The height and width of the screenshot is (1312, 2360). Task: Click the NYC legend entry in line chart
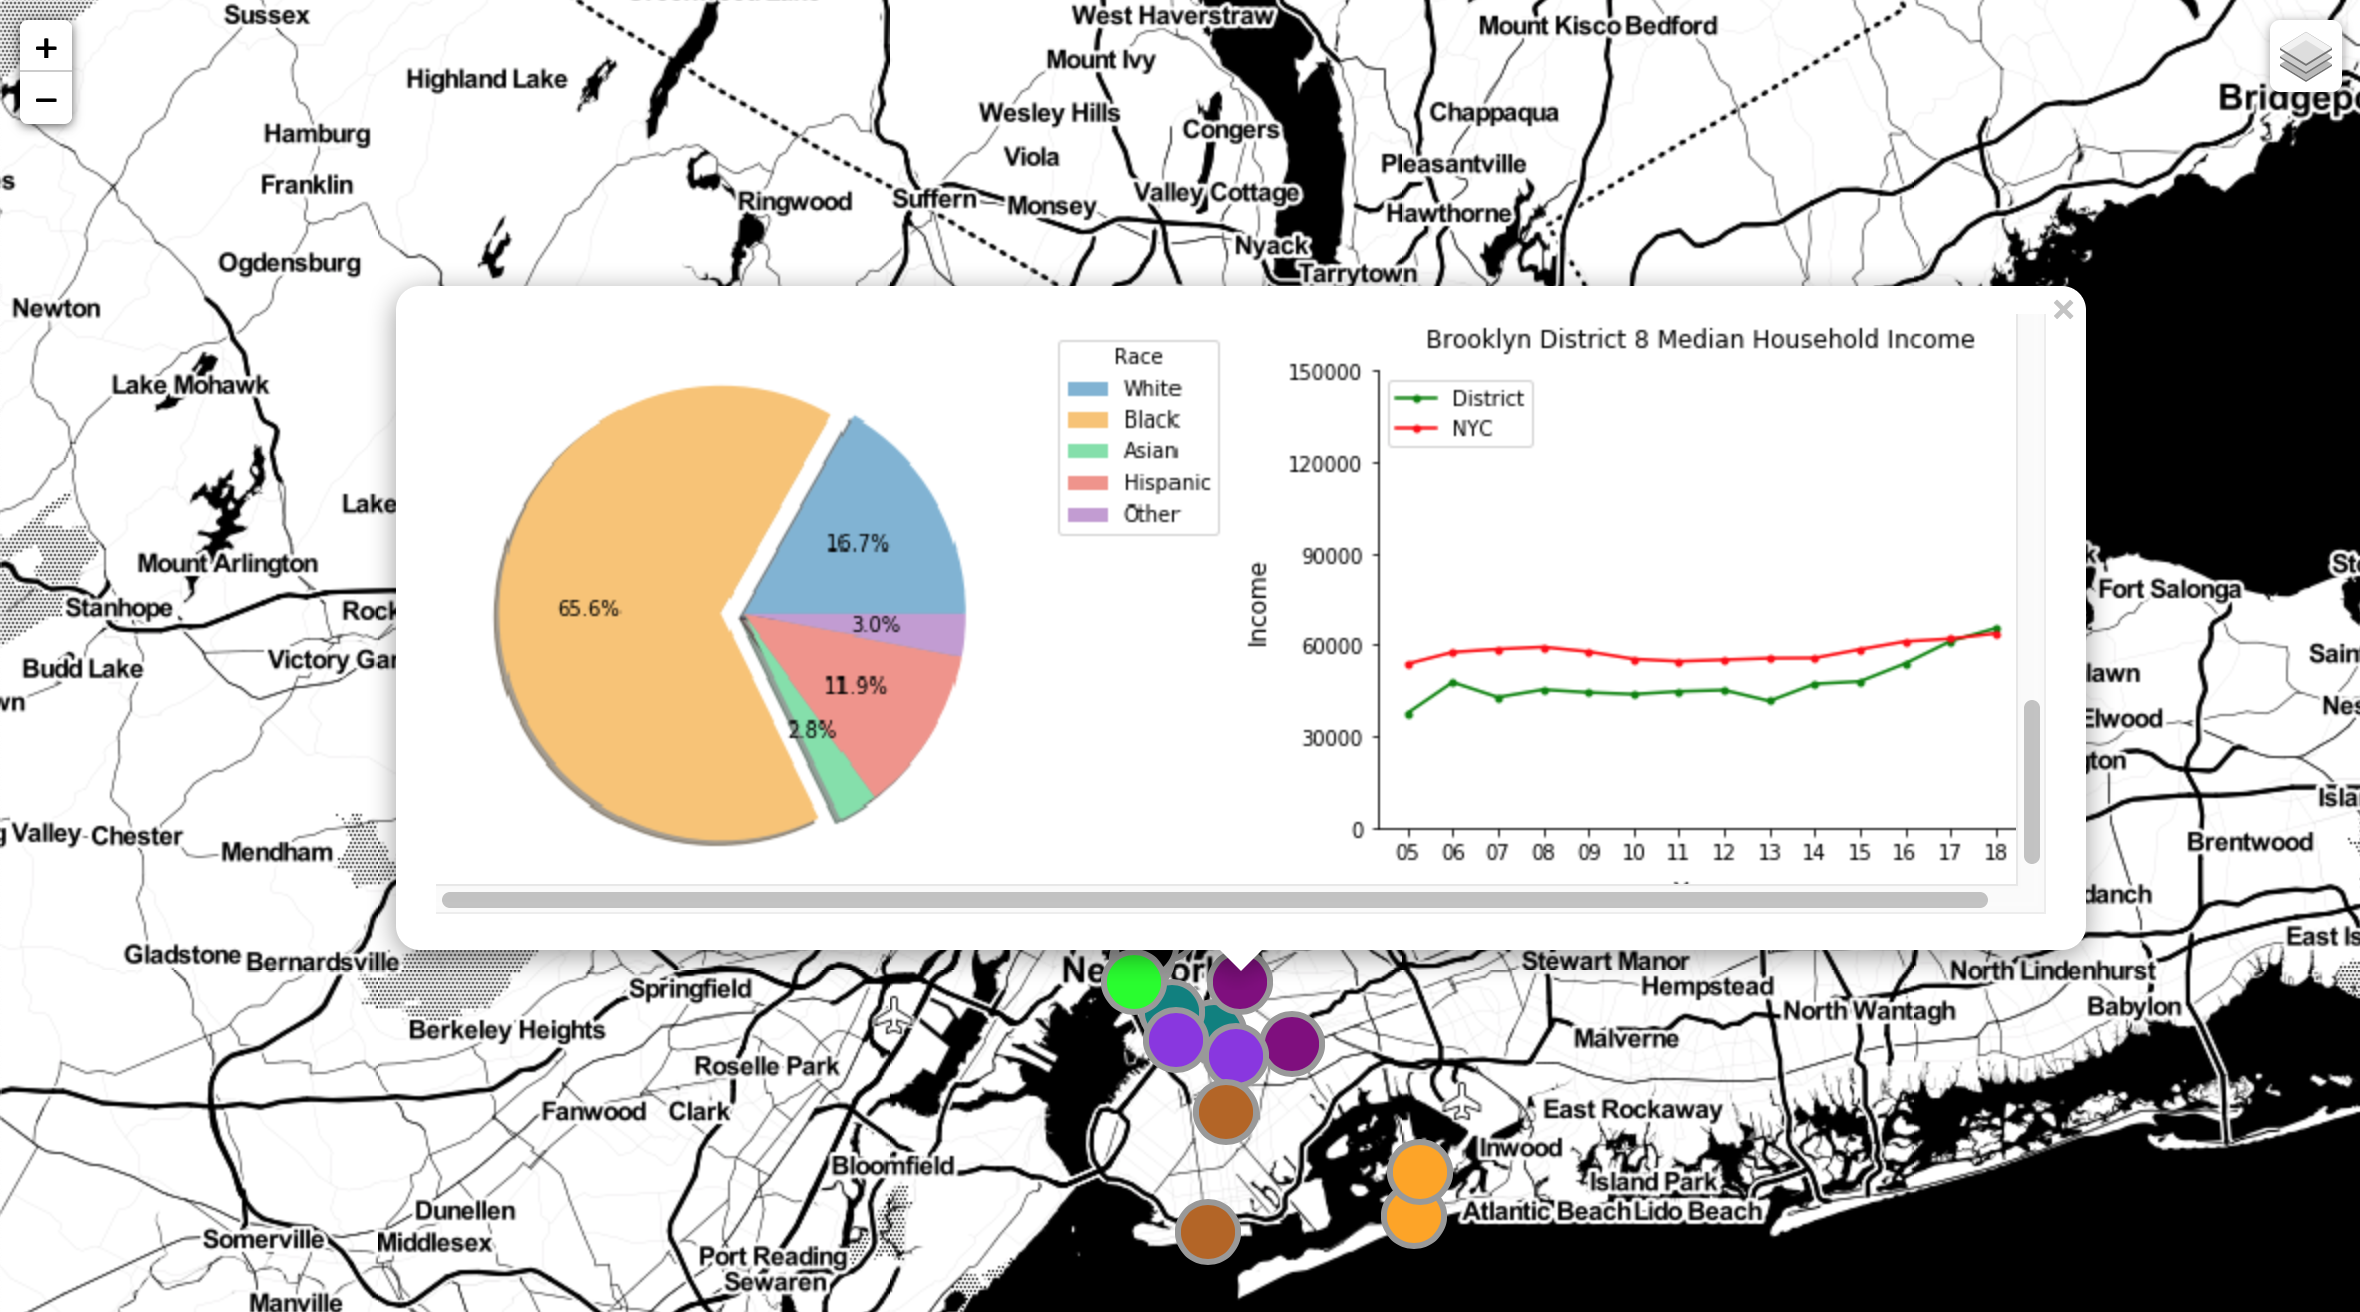1444,428
